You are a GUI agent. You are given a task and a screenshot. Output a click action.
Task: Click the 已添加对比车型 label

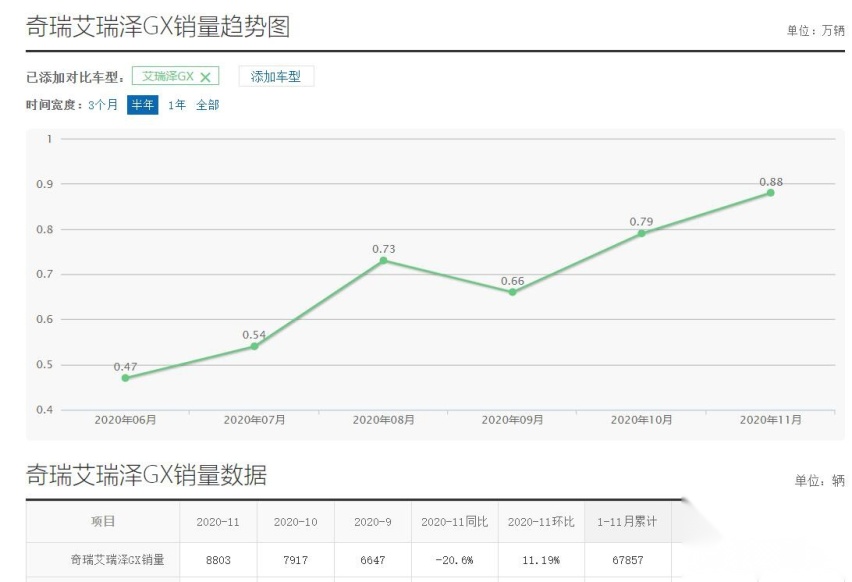[x=75, y=77]
